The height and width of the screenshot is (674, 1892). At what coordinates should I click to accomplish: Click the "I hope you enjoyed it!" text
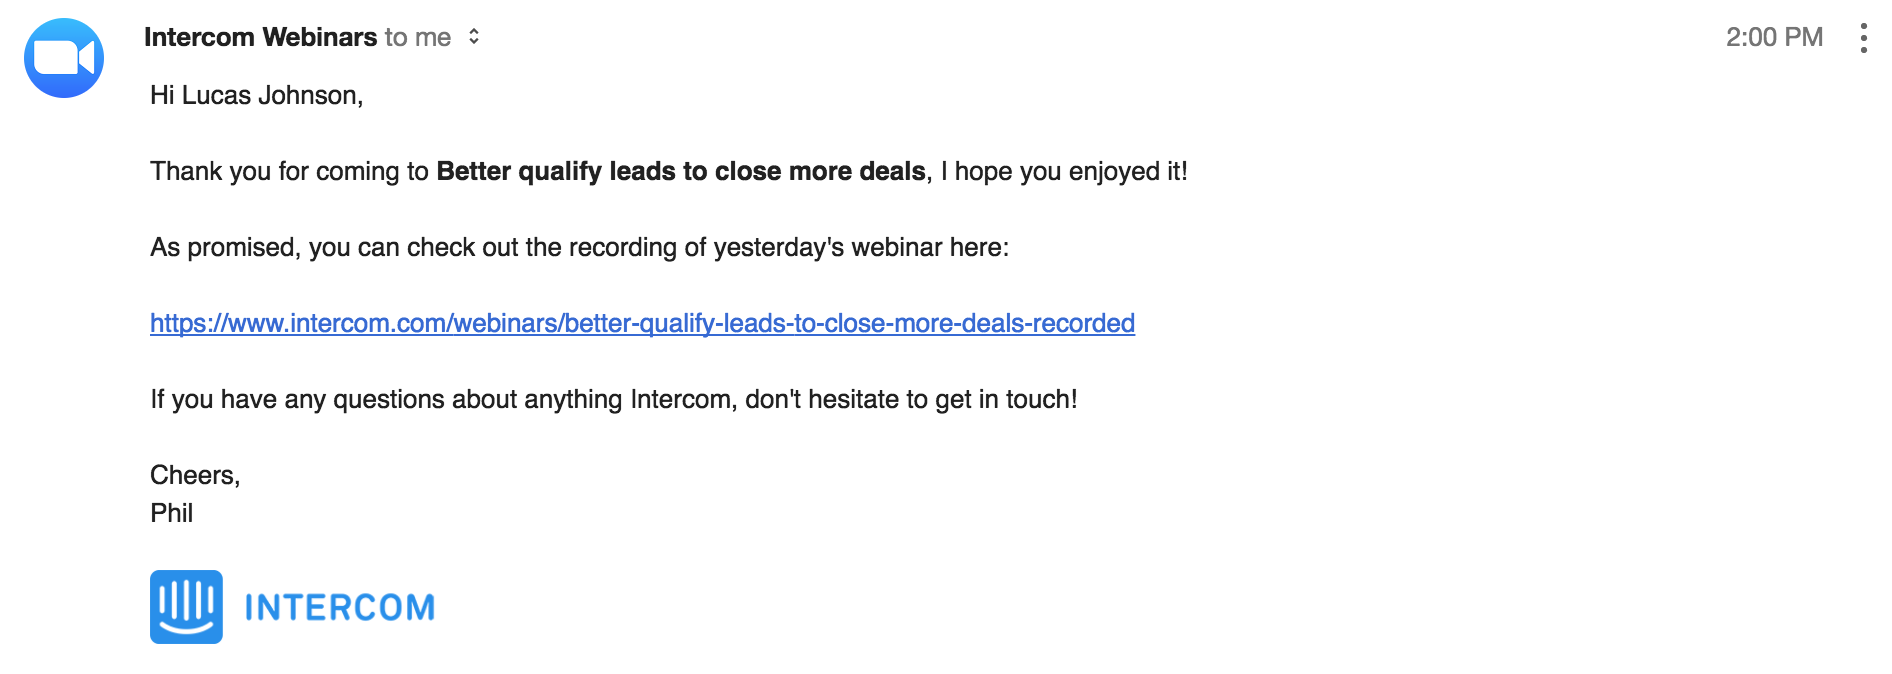1064,171
